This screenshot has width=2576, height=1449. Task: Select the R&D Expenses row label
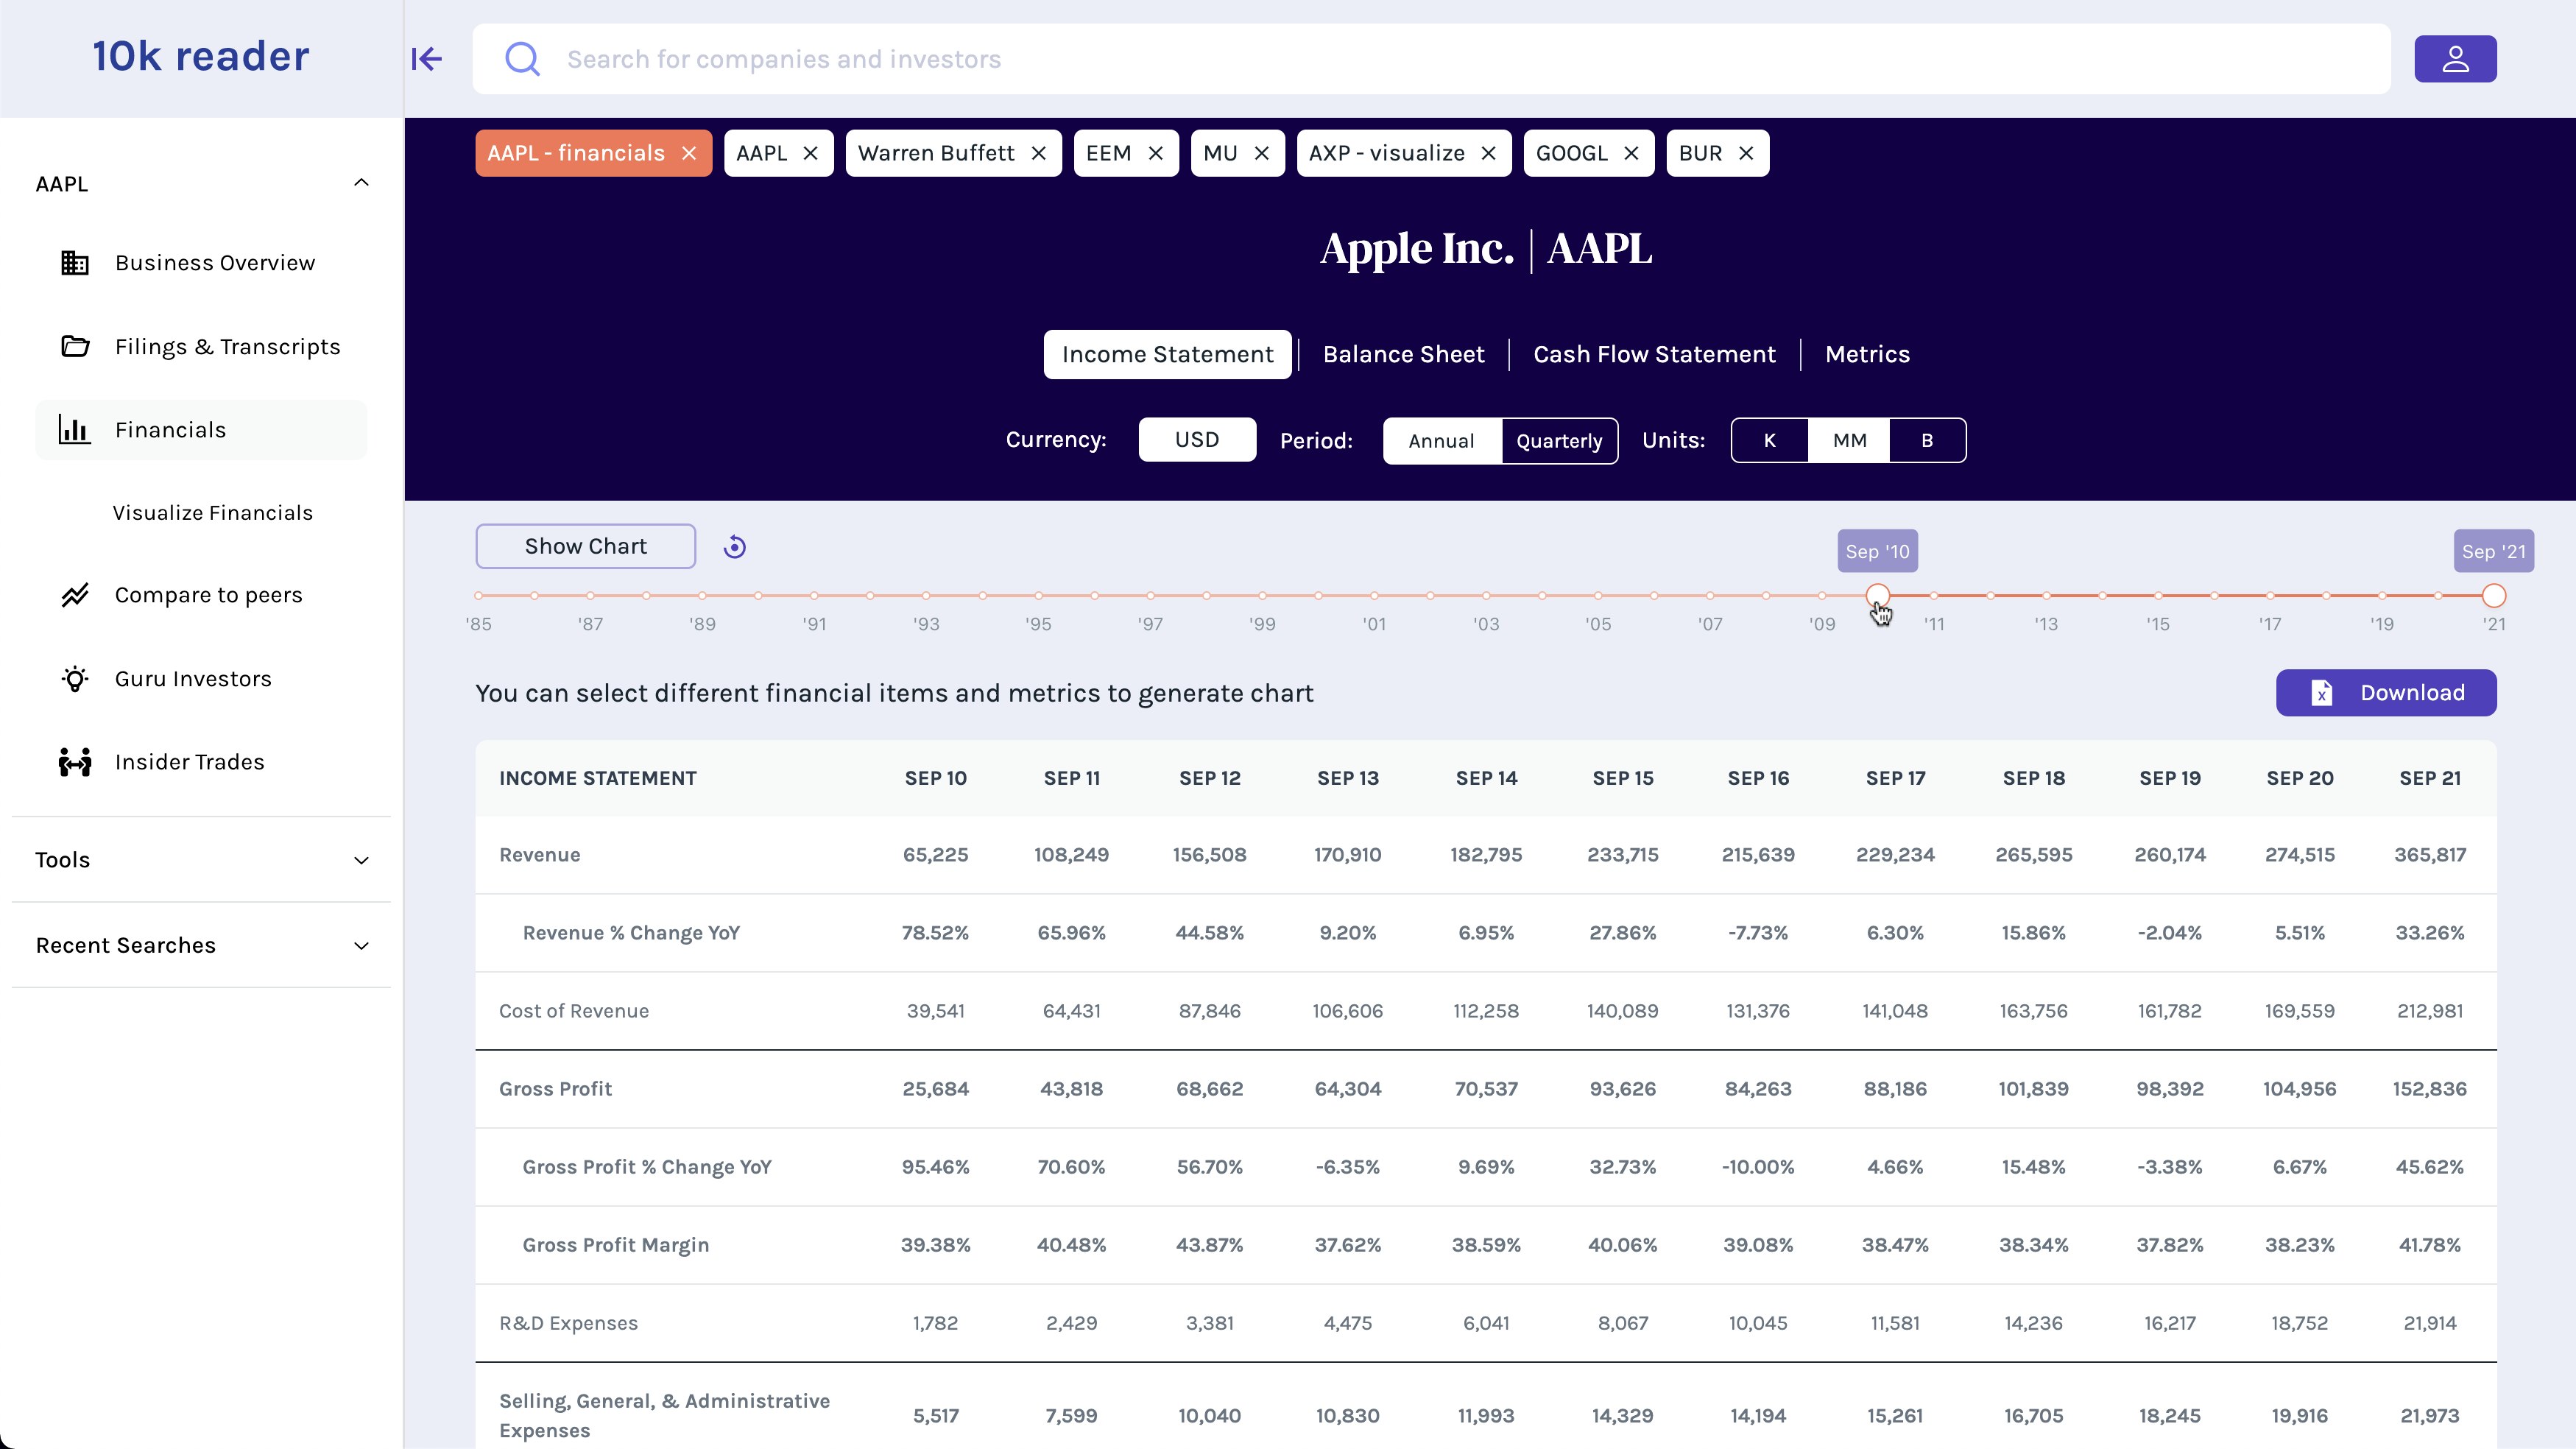[568, 1323]
